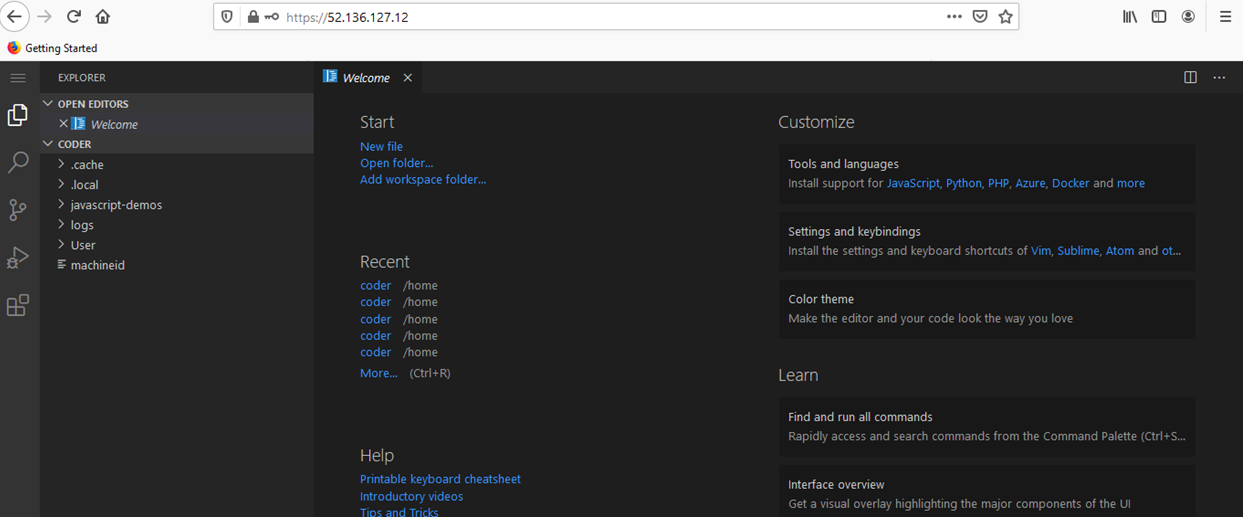Reload the current page

coord(74,16)
